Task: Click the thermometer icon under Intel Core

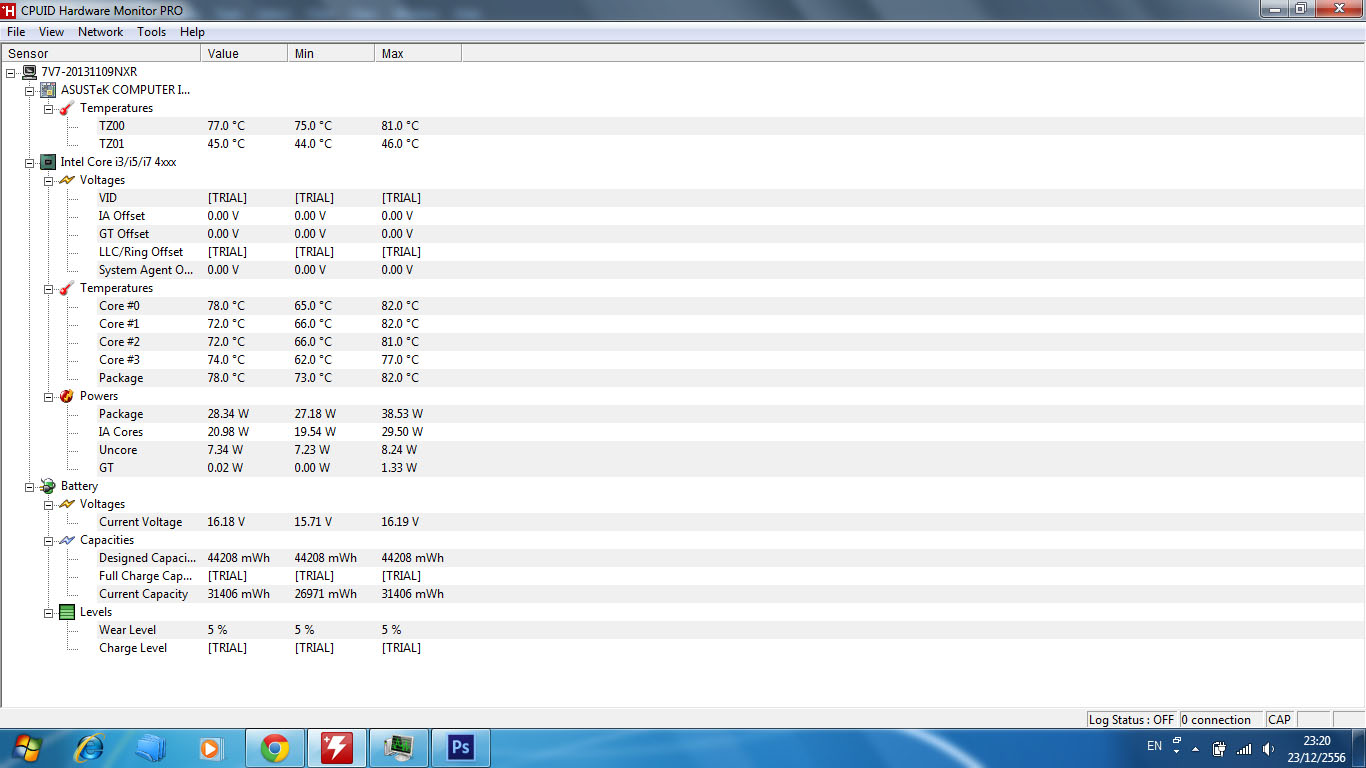Action: 67,288
